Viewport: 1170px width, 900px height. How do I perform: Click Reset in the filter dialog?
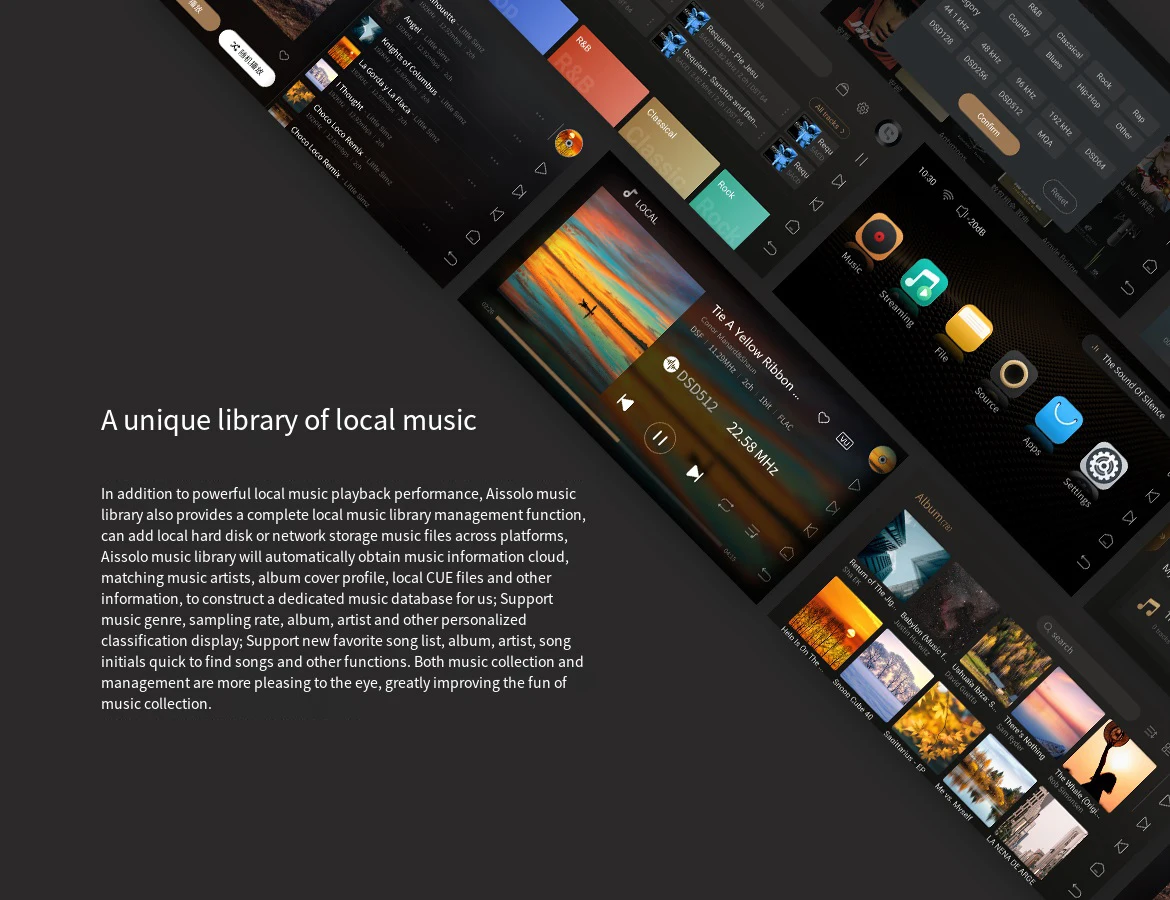[x=1060, y=196]
